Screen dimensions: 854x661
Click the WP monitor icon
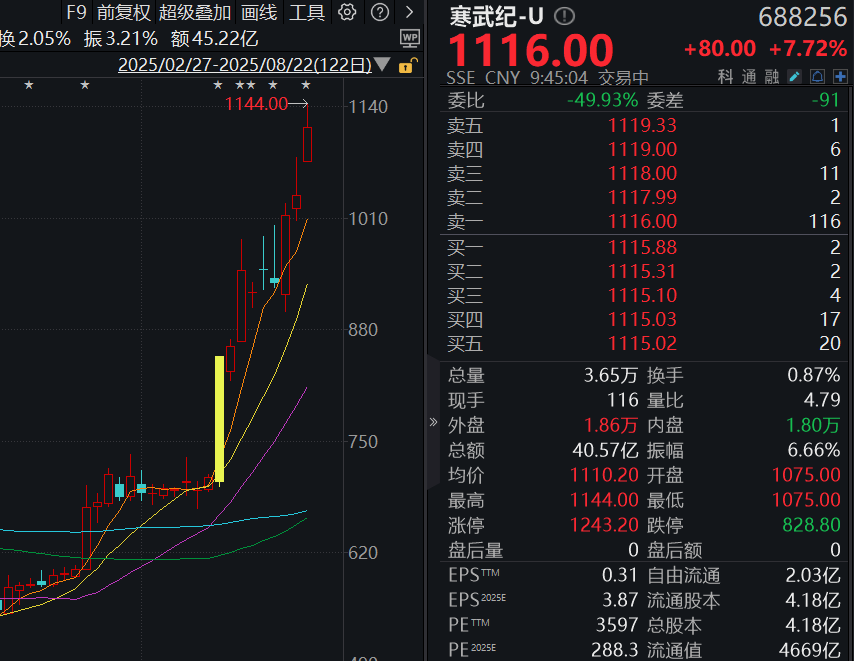pos(410,38)
